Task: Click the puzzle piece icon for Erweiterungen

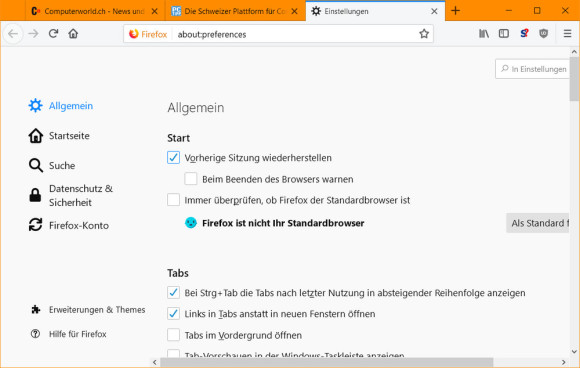Action: (x=36, y=309)
